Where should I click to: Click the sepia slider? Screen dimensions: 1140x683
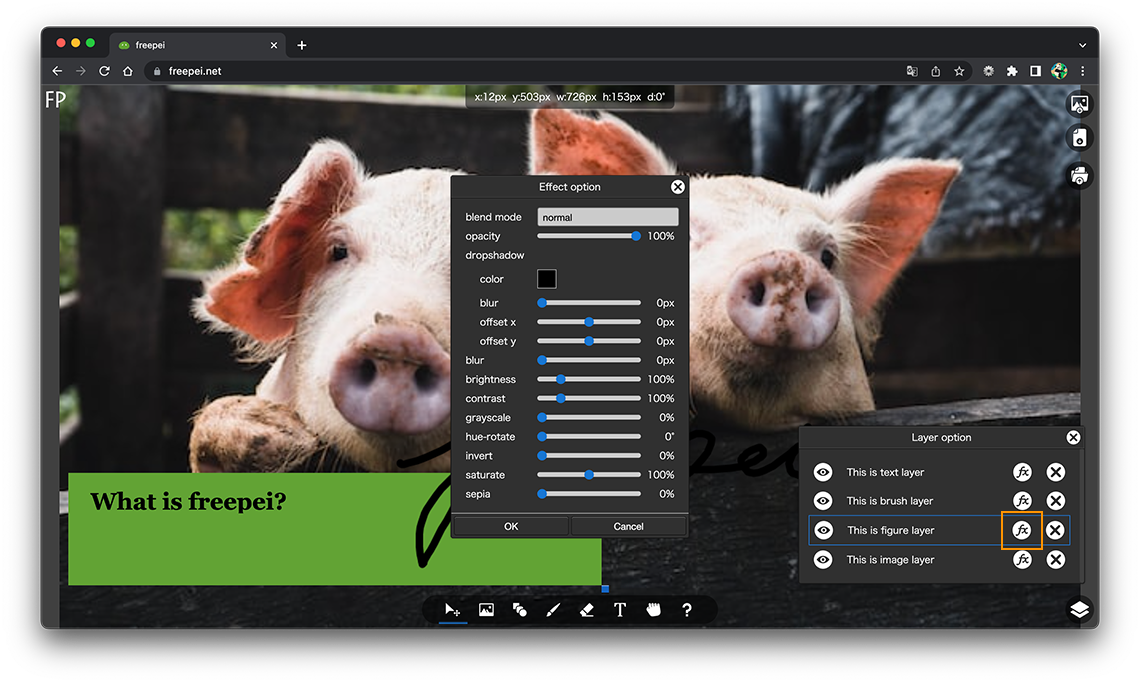click(x=589, y=494)
